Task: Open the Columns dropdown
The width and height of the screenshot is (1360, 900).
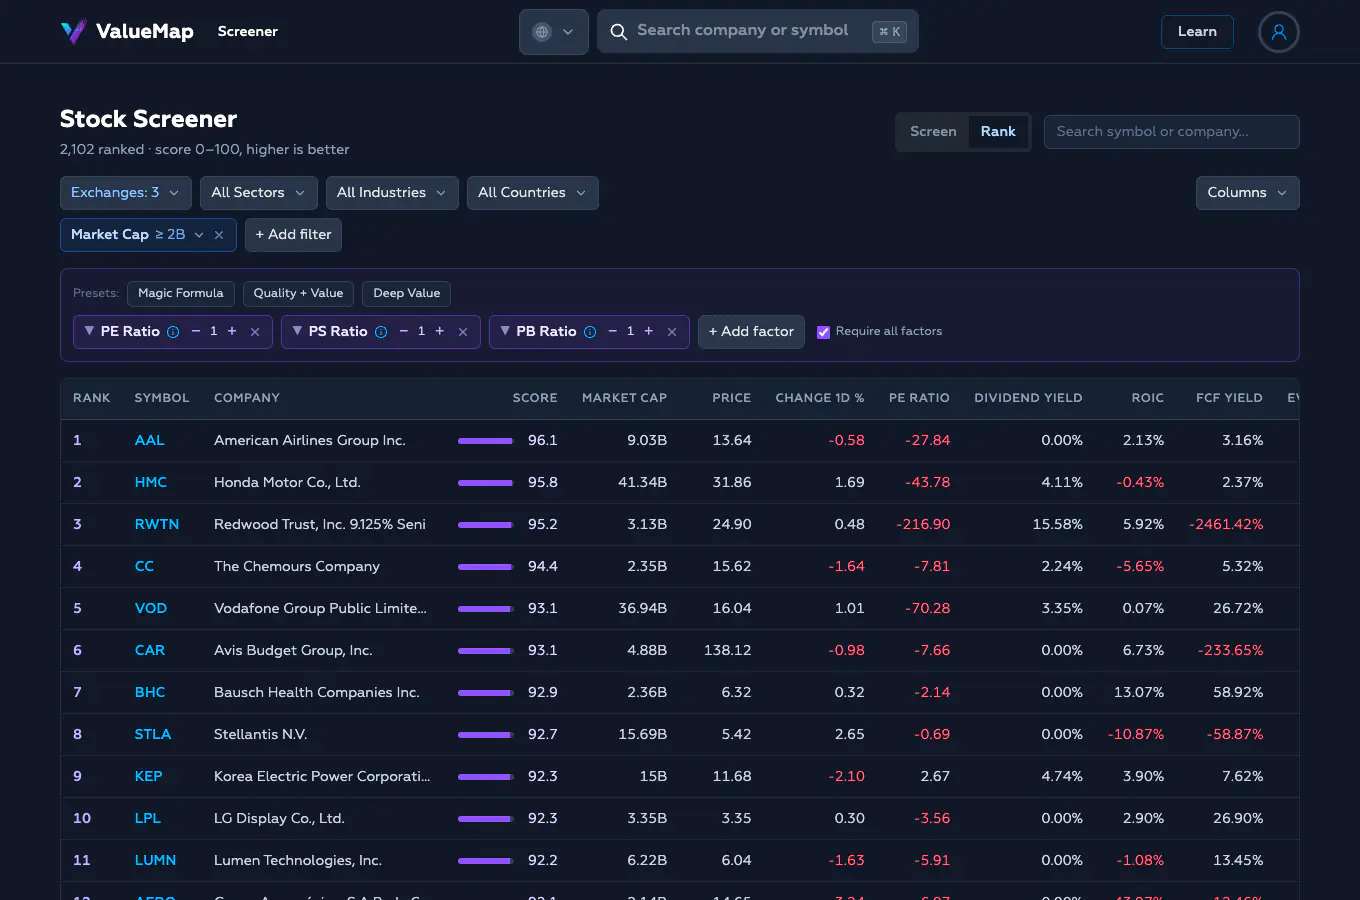Action: coord(1247,193)
